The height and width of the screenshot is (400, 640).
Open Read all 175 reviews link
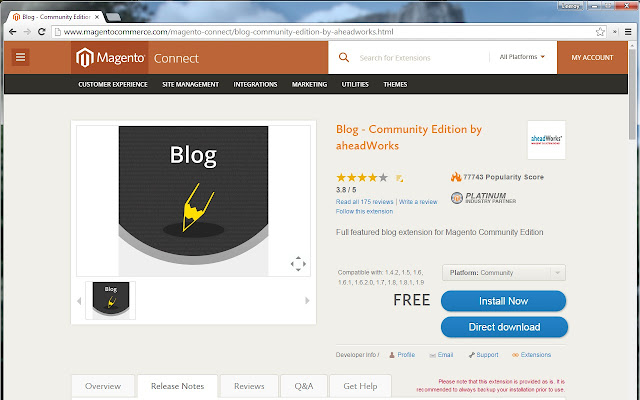click(364, 202)
